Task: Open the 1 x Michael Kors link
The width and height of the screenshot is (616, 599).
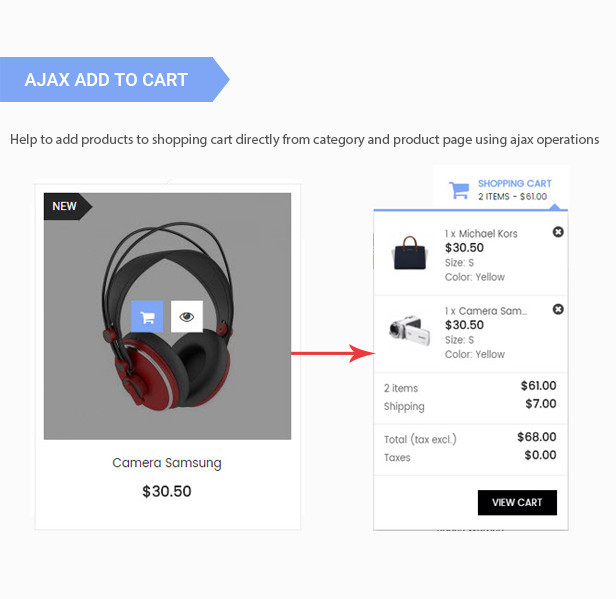Action: tap(481, 234)
